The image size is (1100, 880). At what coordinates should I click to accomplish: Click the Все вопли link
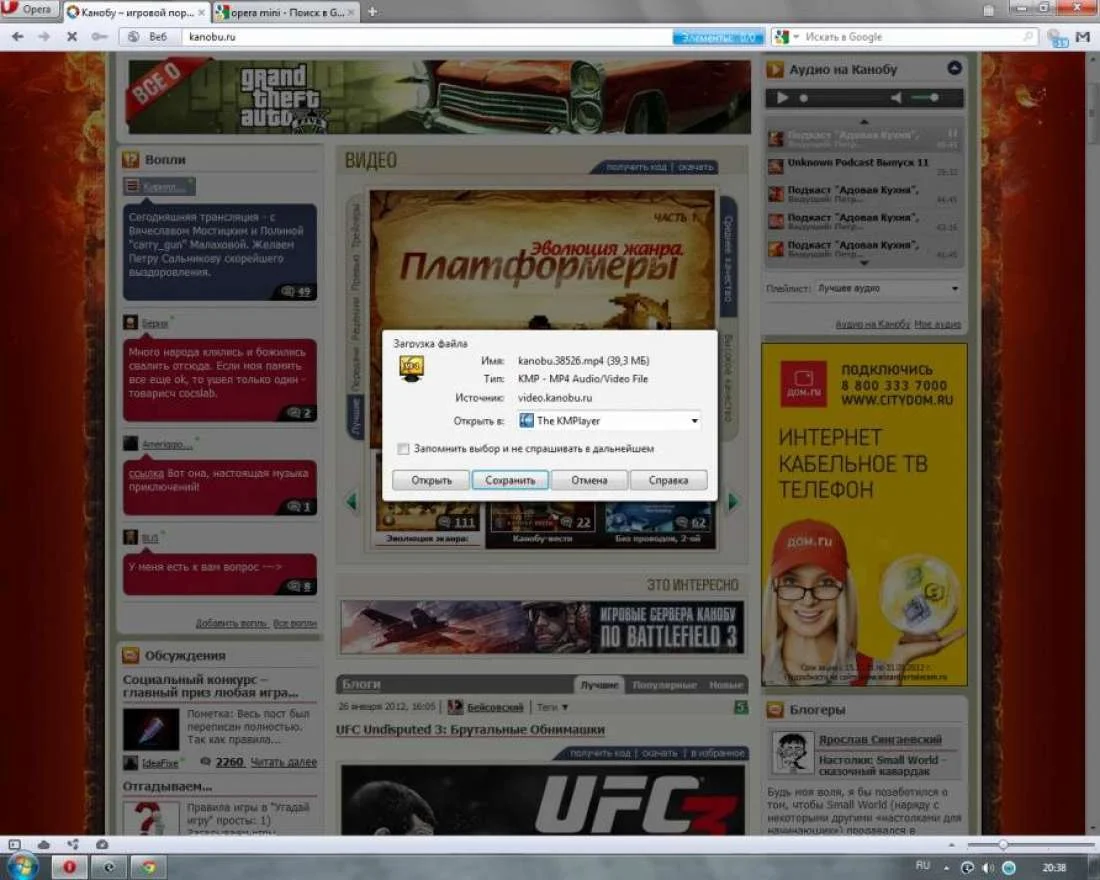click(295, 623)
